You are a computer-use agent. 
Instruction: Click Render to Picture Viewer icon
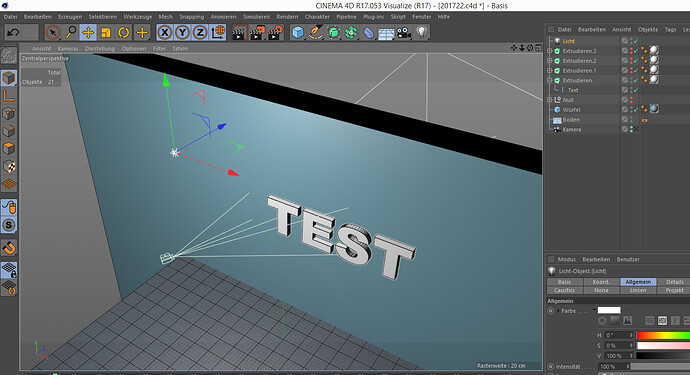point(257,33)
